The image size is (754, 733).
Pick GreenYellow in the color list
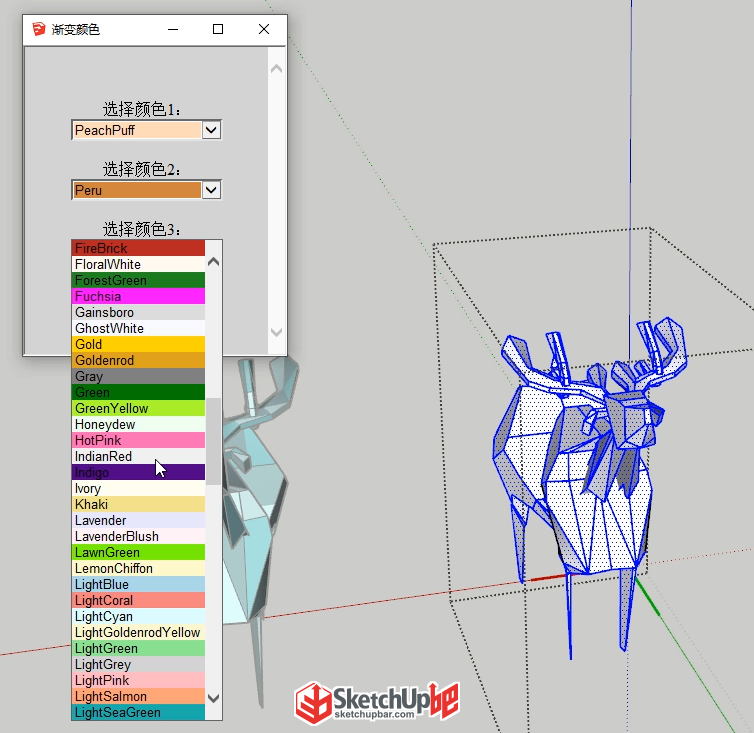pos(138,408)
